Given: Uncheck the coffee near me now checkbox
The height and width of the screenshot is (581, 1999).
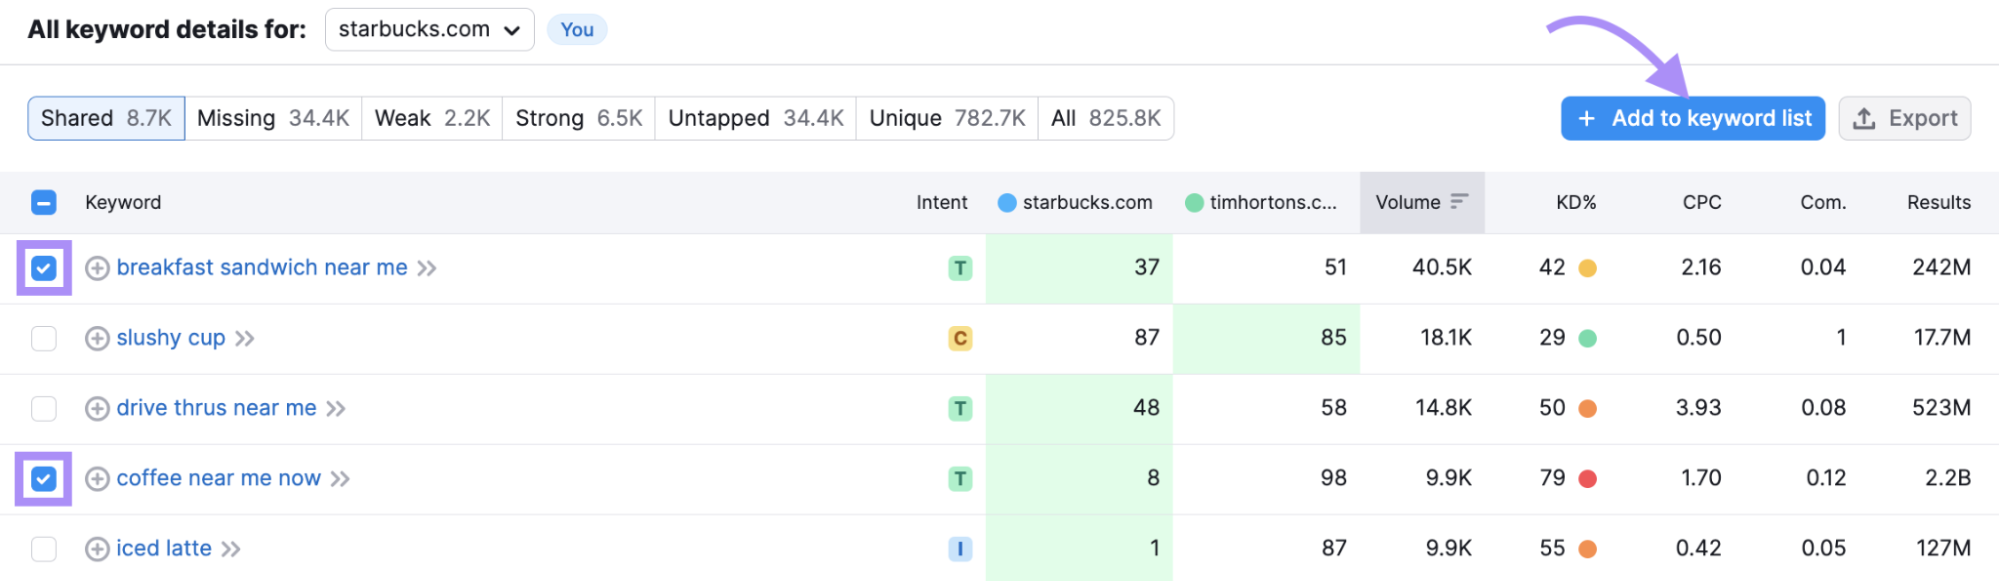Looking at the screenshot, I should point(44,479).
